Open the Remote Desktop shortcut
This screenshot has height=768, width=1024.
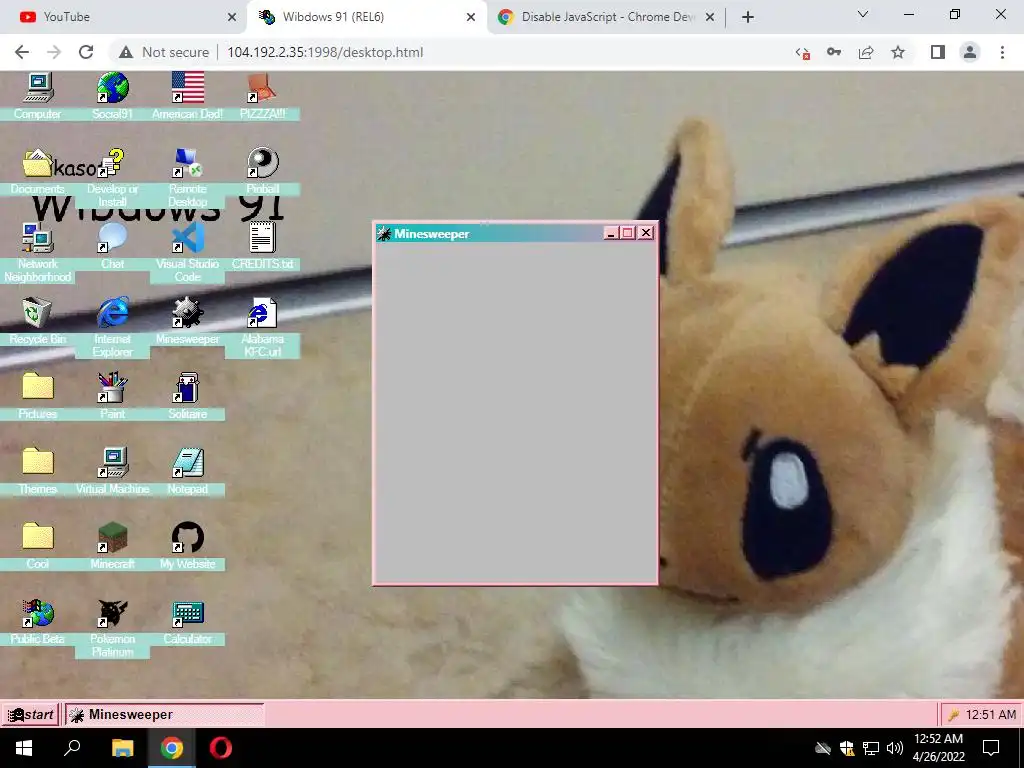(x=187, y=163)
